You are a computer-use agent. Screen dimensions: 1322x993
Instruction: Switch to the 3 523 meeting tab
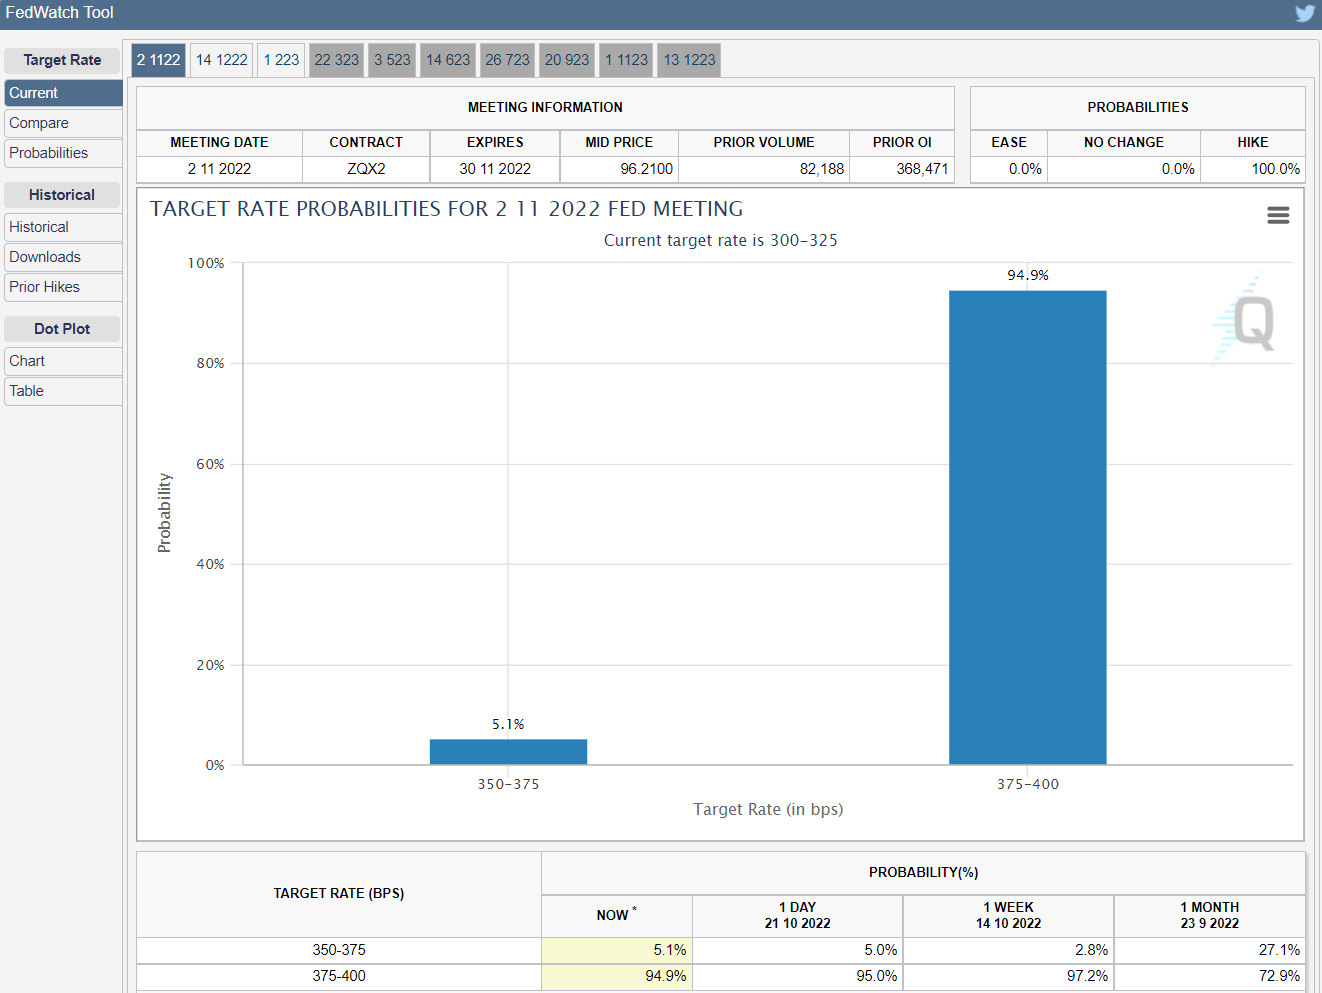tap(392, 60)
